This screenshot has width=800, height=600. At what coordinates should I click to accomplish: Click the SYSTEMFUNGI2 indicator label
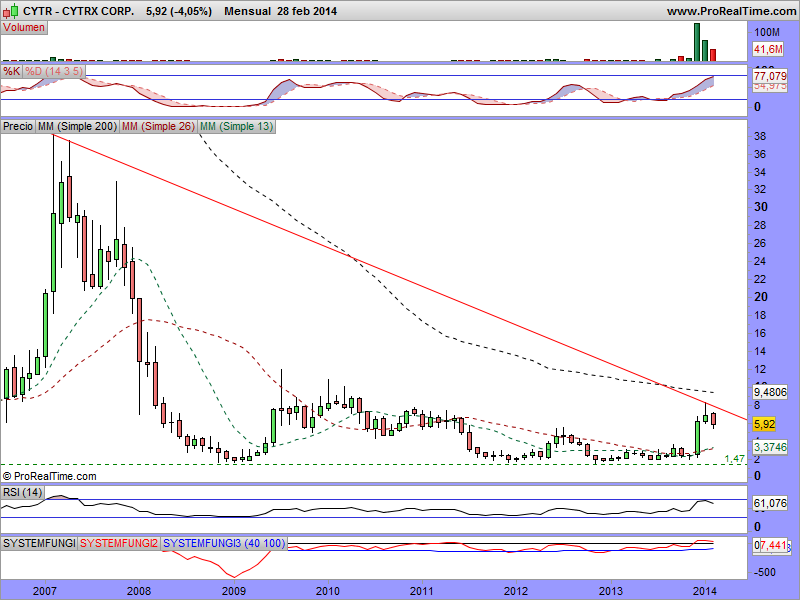pyautogui.click(x=119, y=543)
